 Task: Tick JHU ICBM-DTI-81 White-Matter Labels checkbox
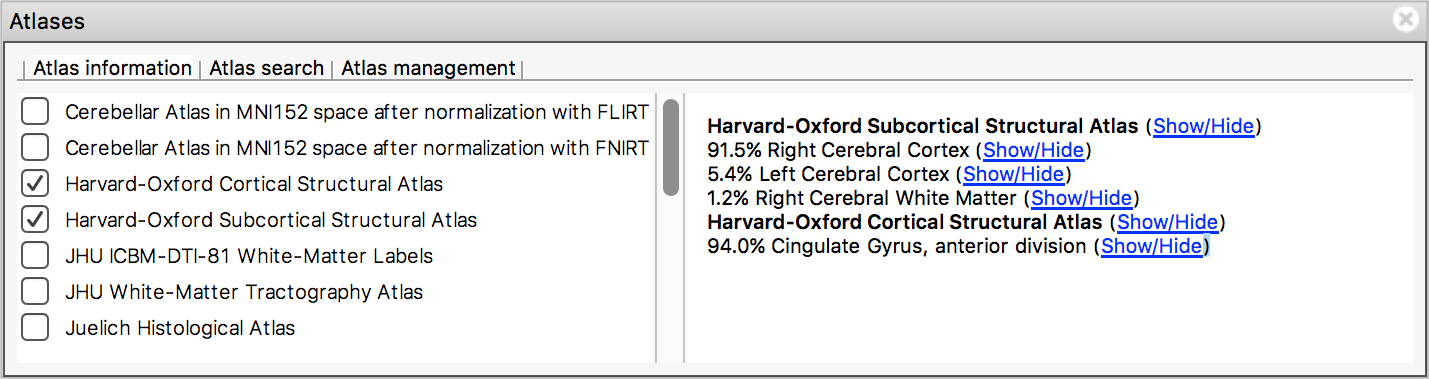(35, 256)
